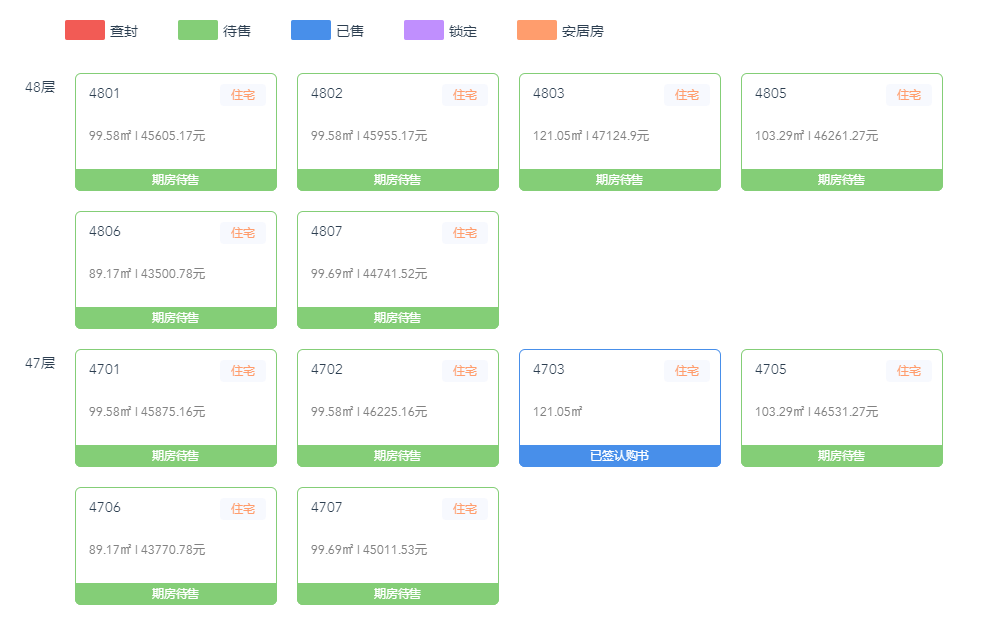Open unit 4803 details
982x619 pixels.
click(x=620, y=125)
